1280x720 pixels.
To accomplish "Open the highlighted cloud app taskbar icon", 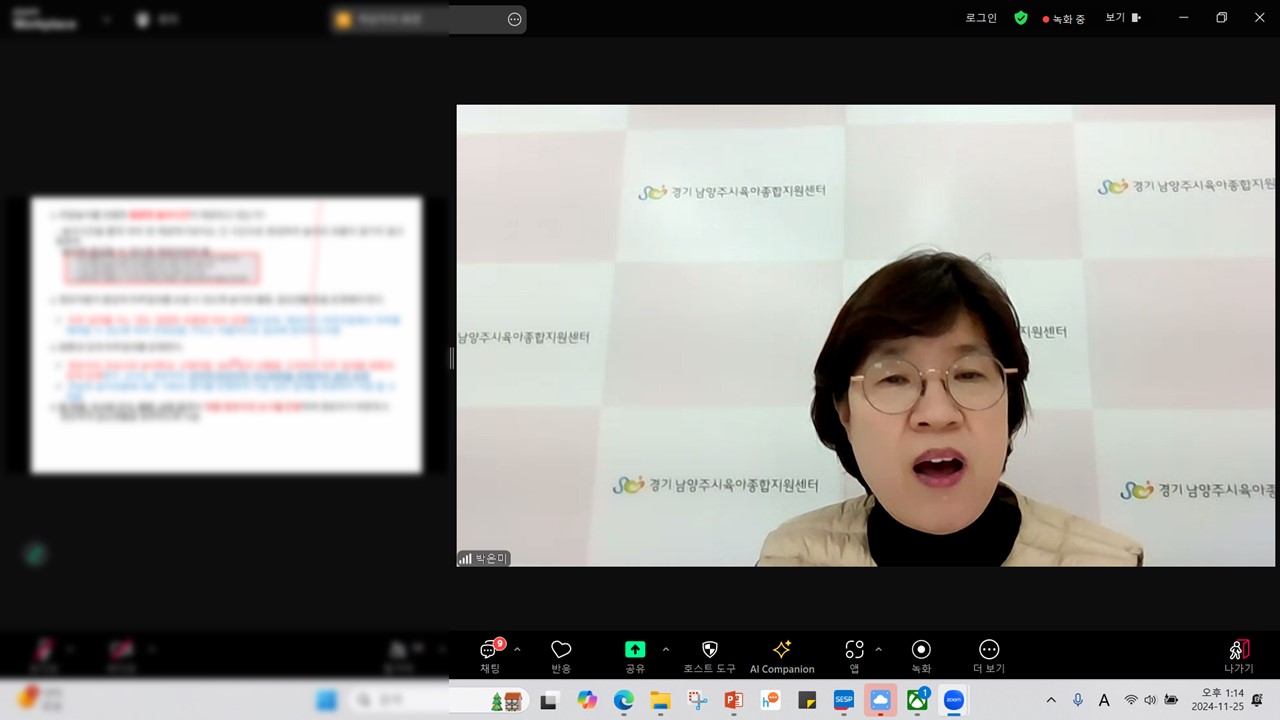I will pos(881,701).
